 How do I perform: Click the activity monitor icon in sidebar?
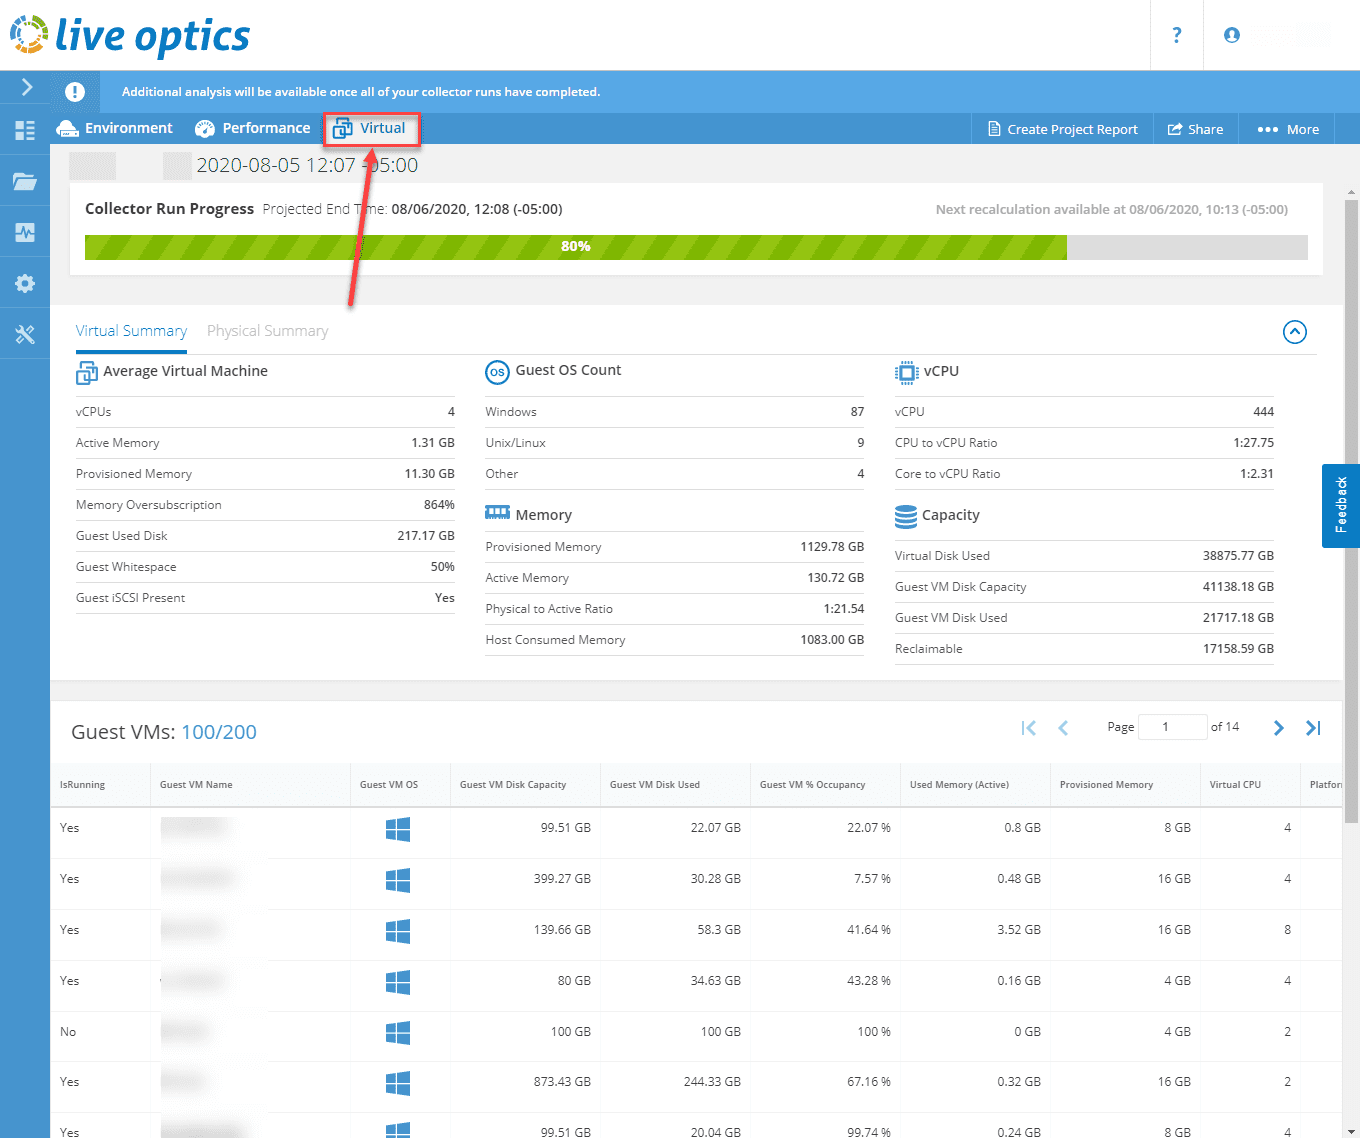(x=25, y=233)
